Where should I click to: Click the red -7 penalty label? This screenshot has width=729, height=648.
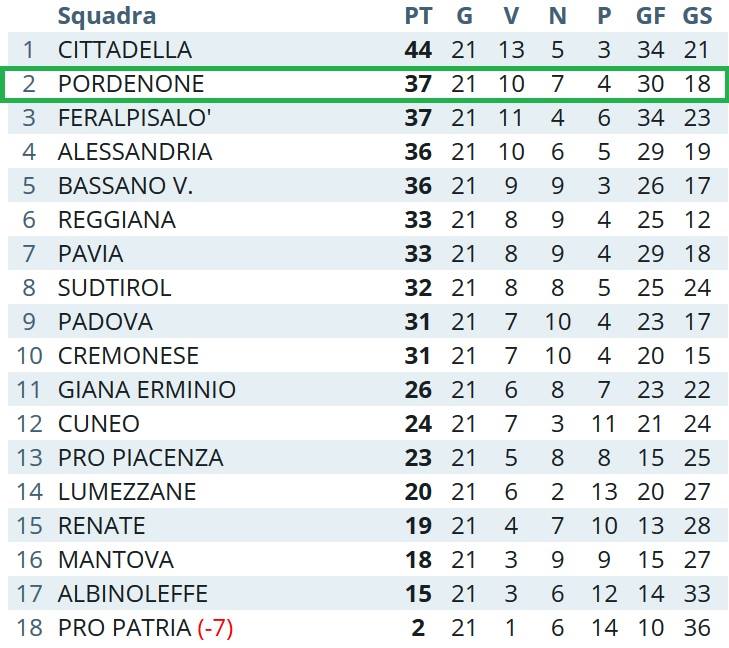pos(215,628)
